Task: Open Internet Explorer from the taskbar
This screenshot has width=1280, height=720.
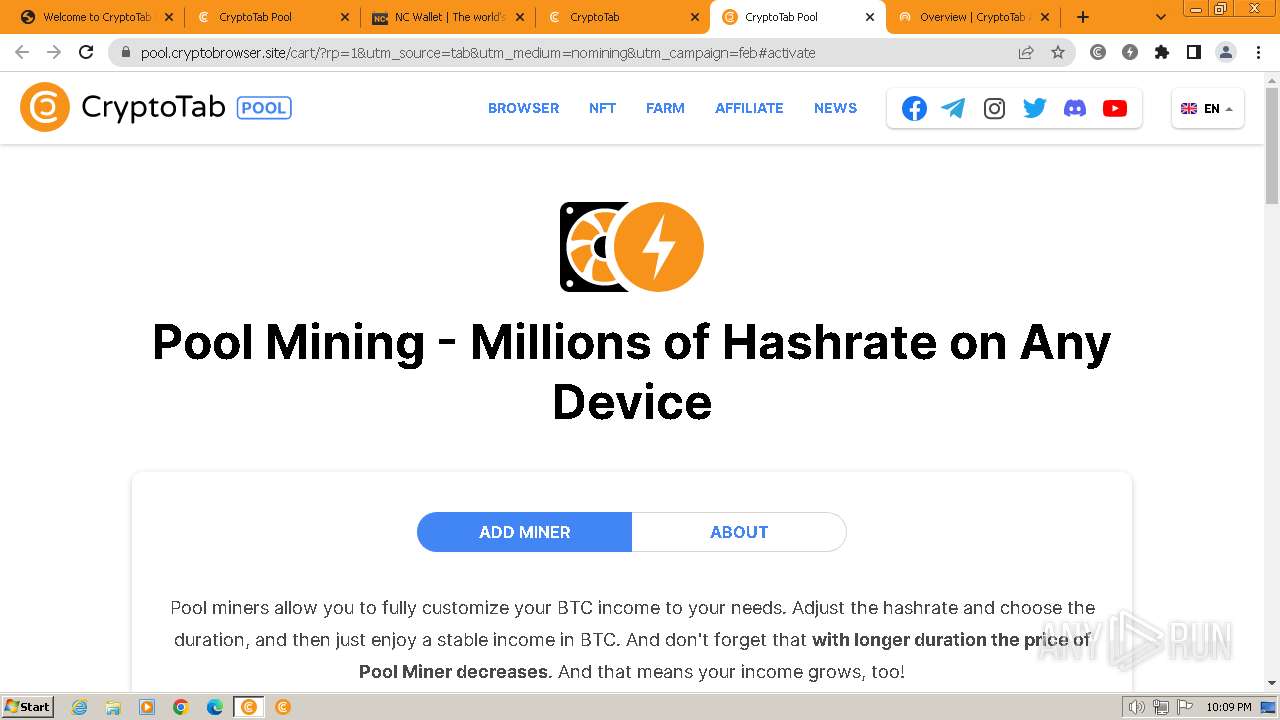Action: pyautogui.click(x=80, y=707)
